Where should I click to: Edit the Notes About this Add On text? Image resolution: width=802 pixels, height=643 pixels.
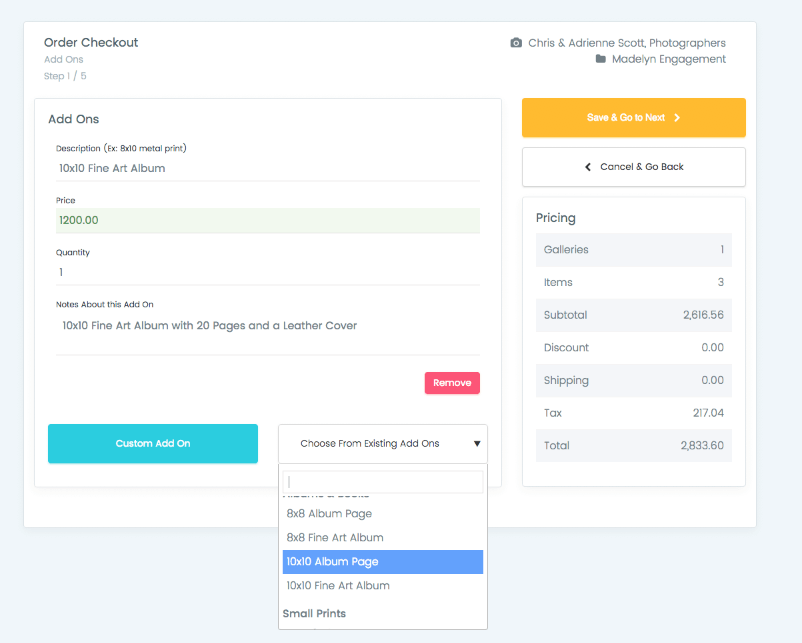[x=267, y=326]
